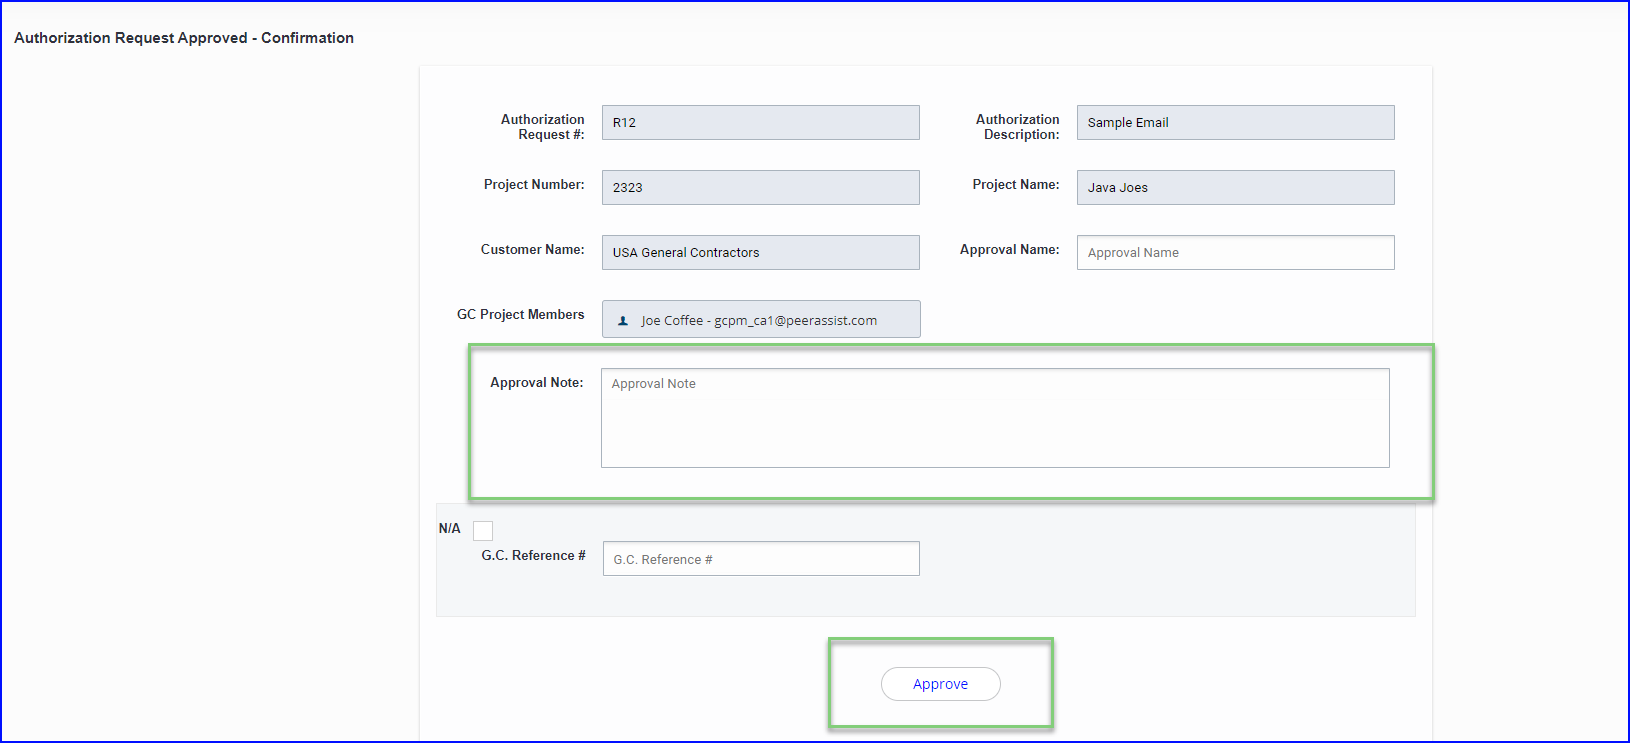Image resolution: width=1630 pixels, height=743 pixels.
Task: Click the Approval Name input field
Action: (x=1235, y=252)
